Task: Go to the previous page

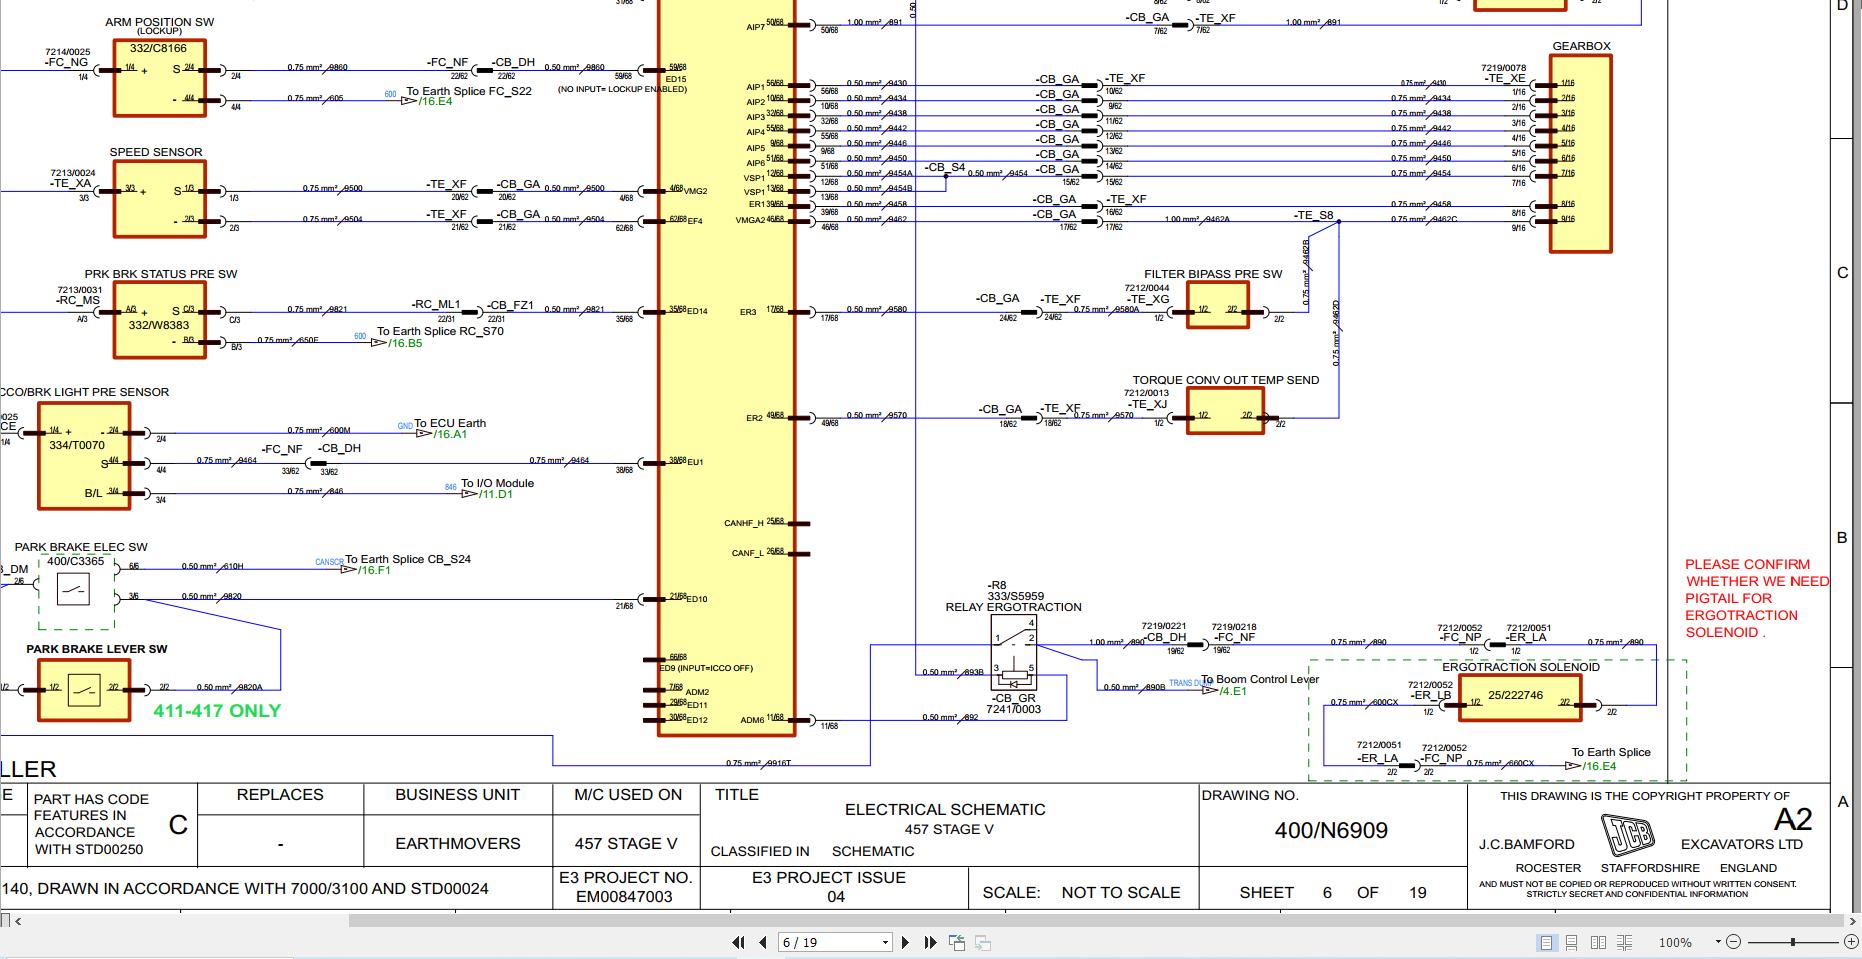Action: (x=763, y=942)
